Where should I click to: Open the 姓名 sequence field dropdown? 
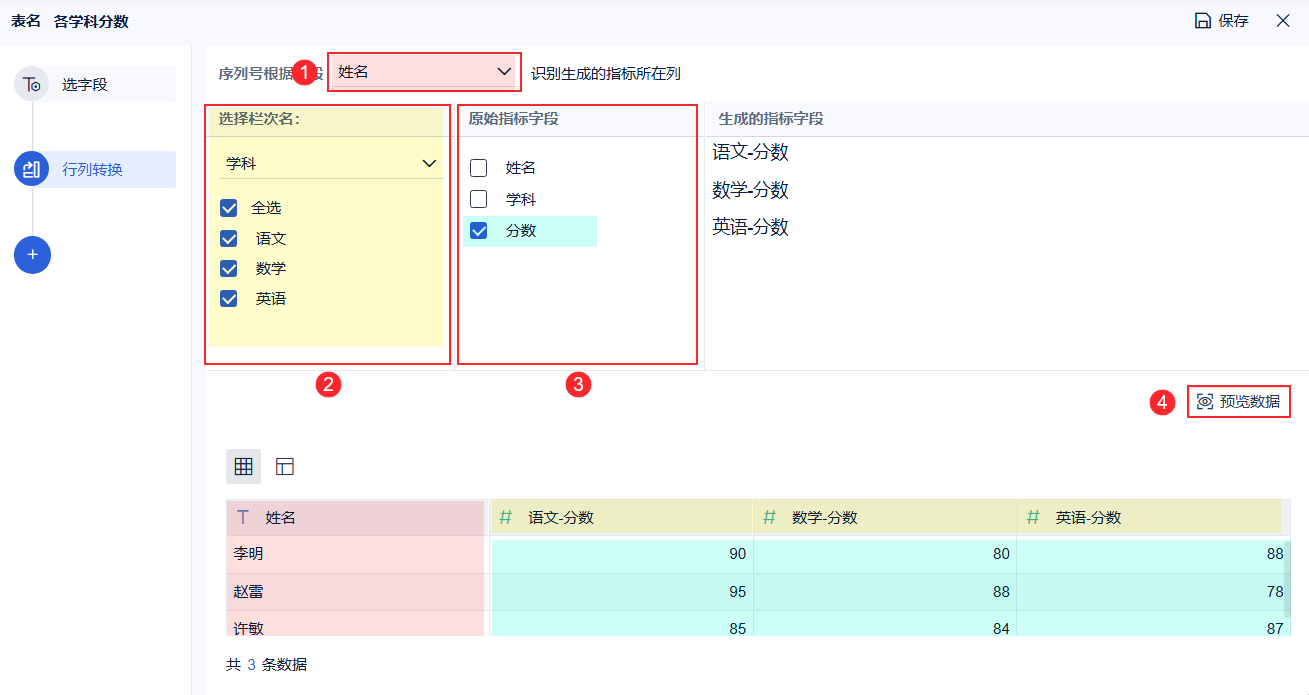point(424,72)
